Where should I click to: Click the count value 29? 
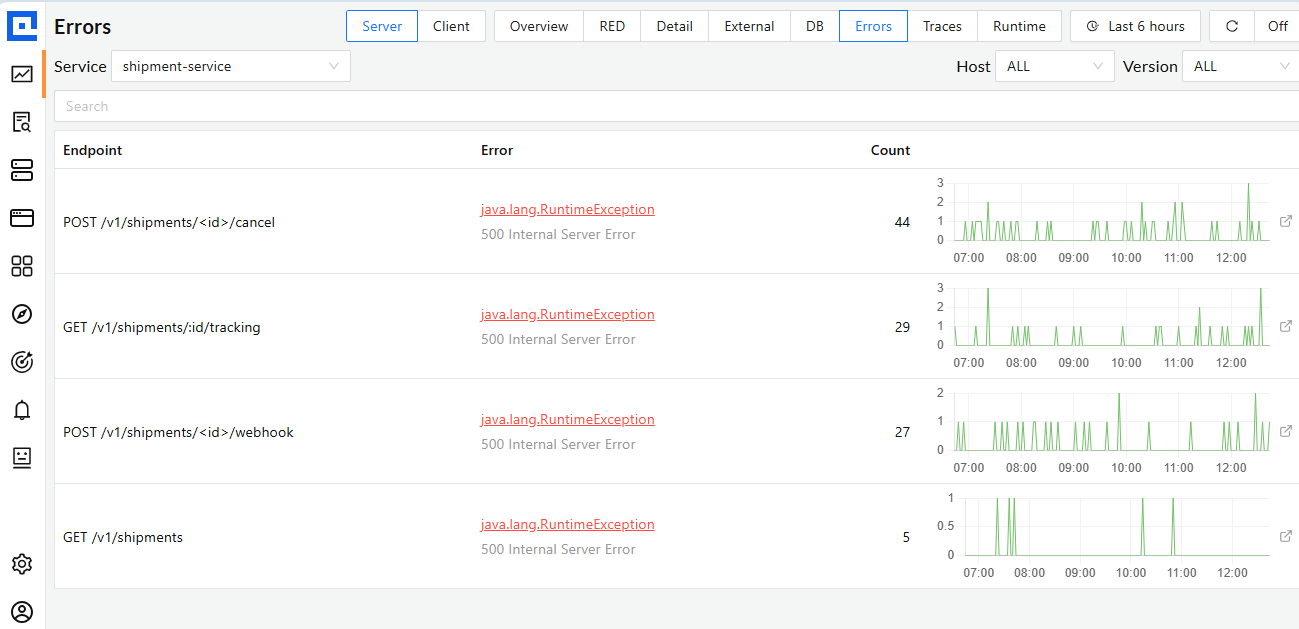click(x=902, y=327)
